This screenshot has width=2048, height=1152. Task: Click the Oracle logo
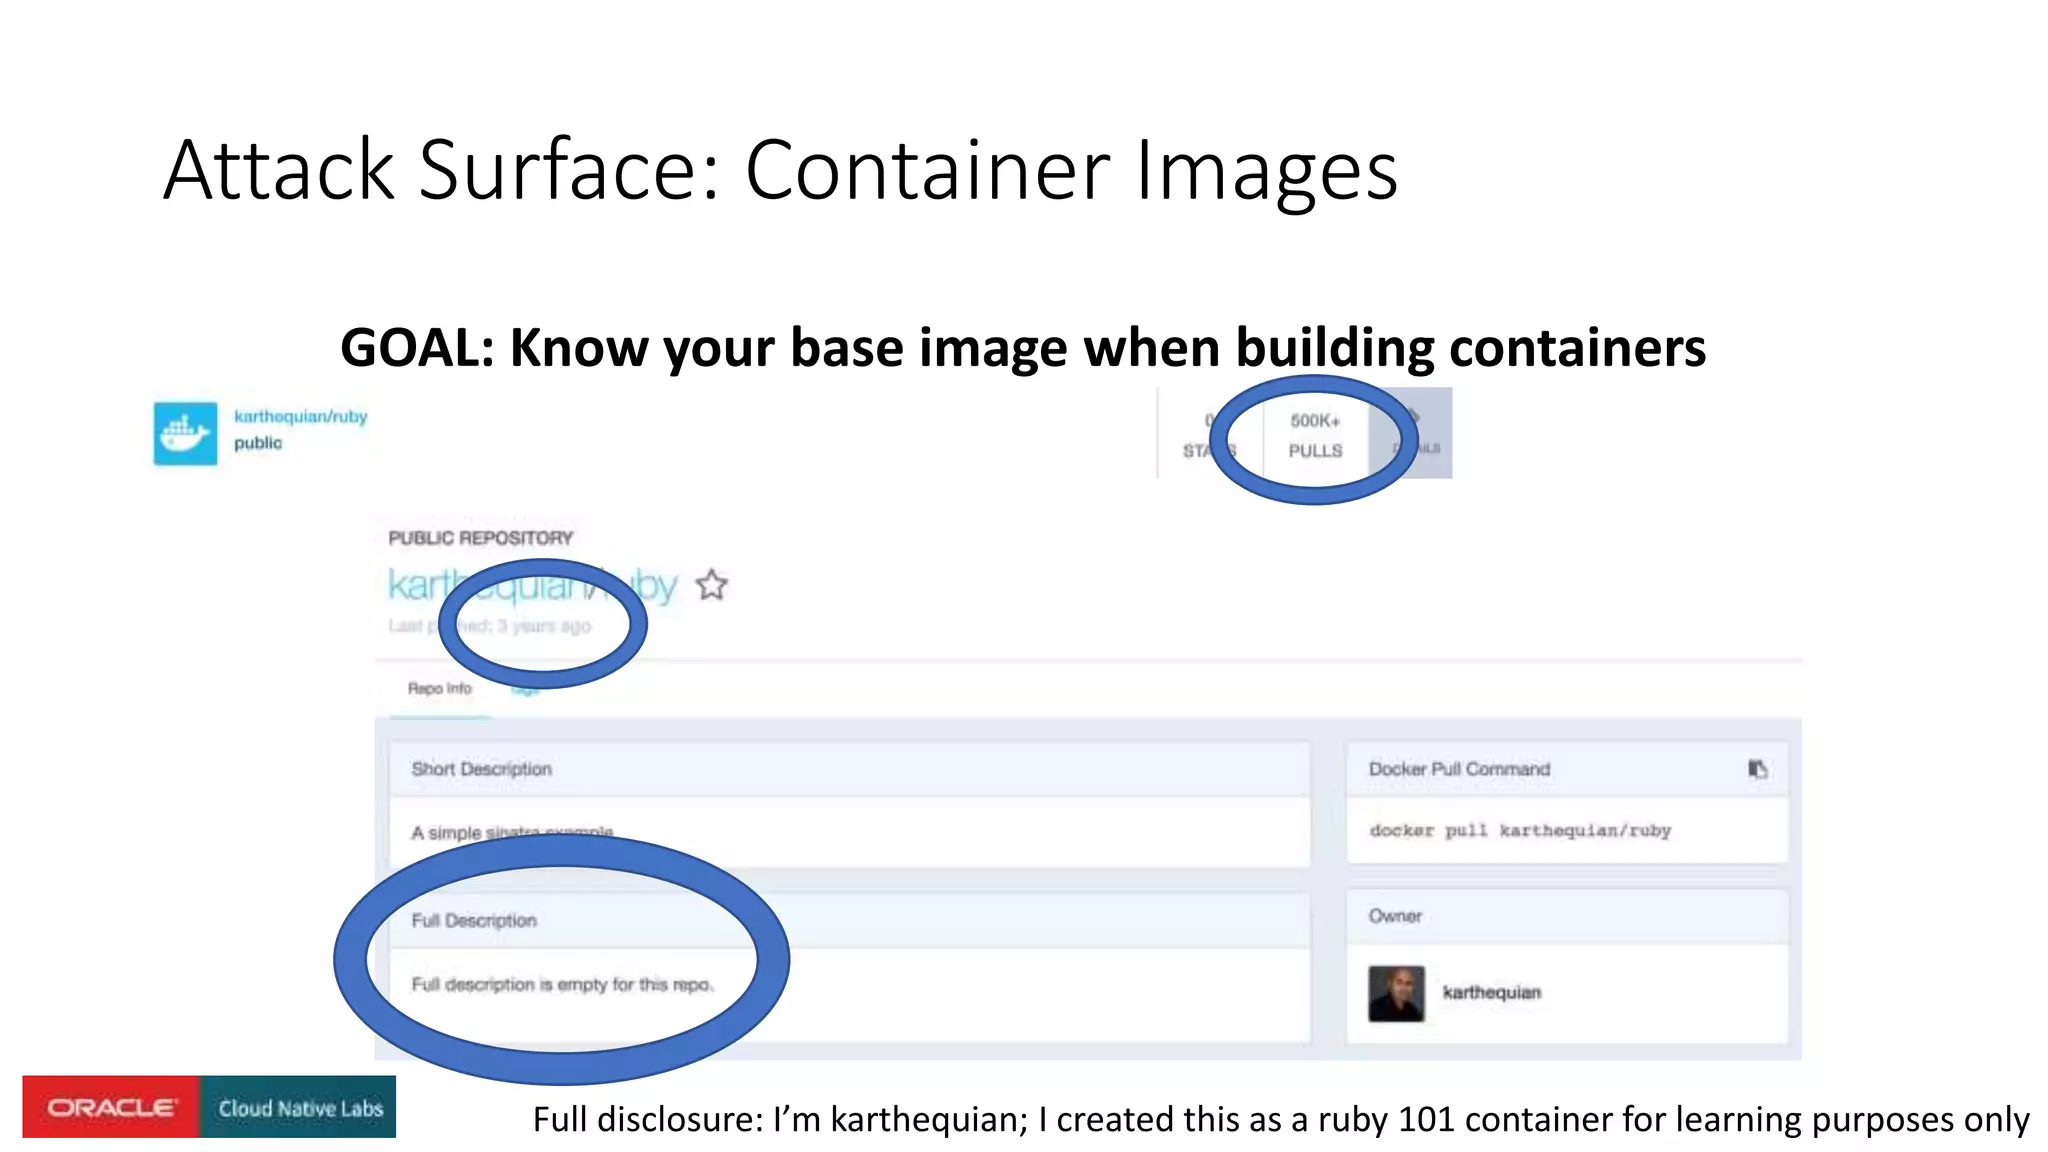[111, 1107]
